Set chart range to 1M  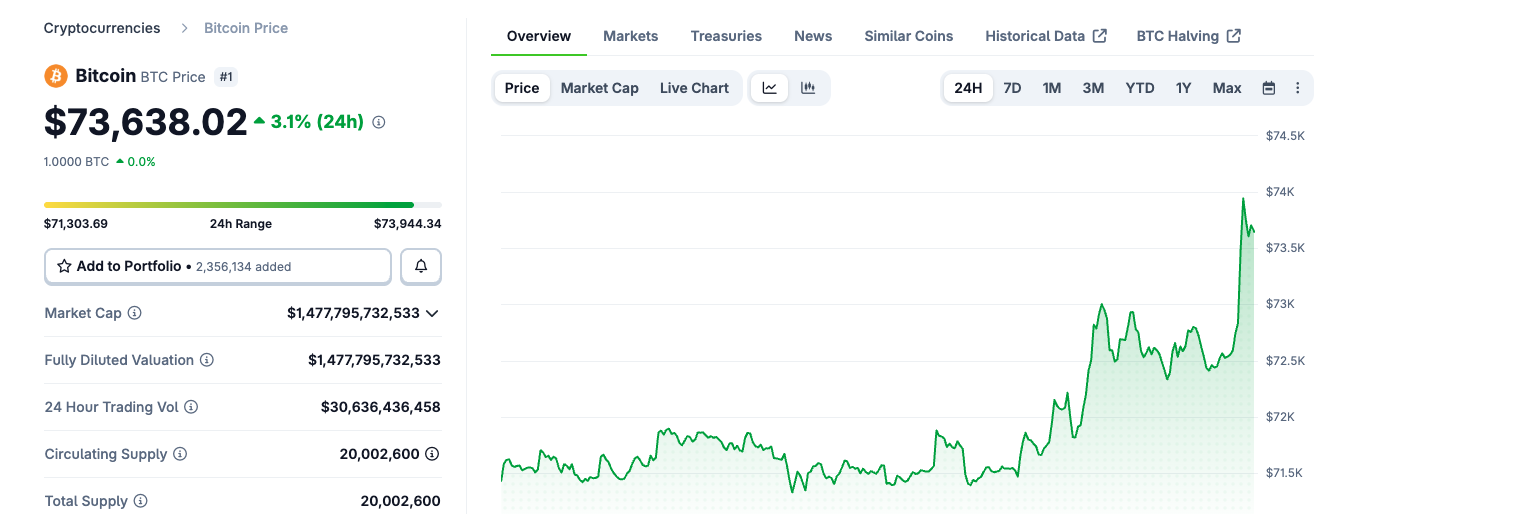pyautogui.click(x=1052, y=88)
